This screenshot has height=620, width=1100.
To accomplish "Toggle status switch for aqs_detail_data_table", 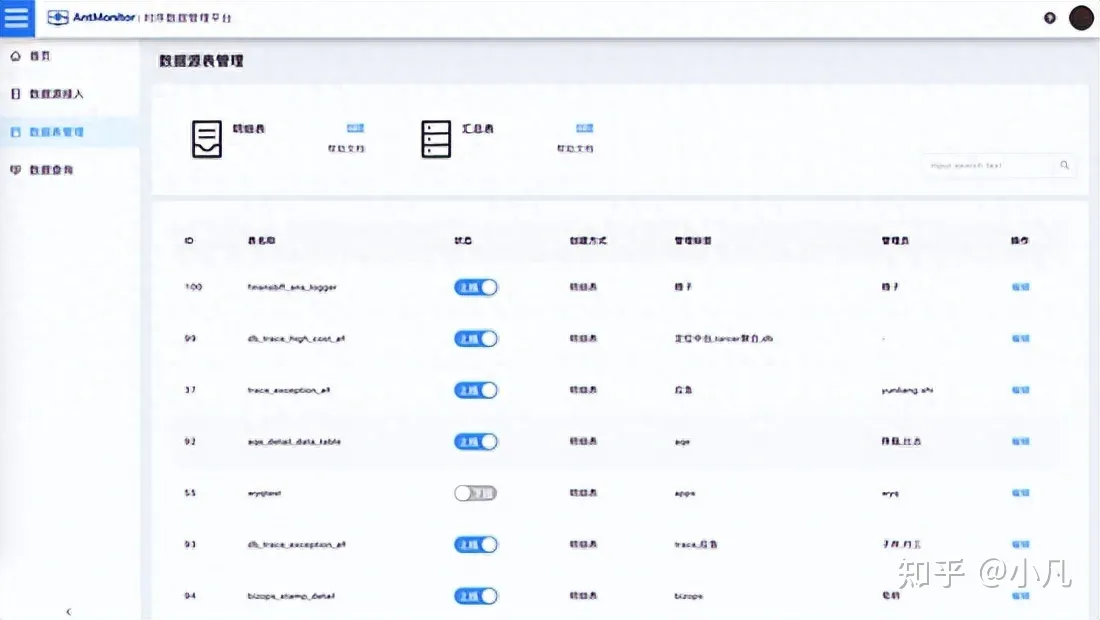I will point(476,442).
